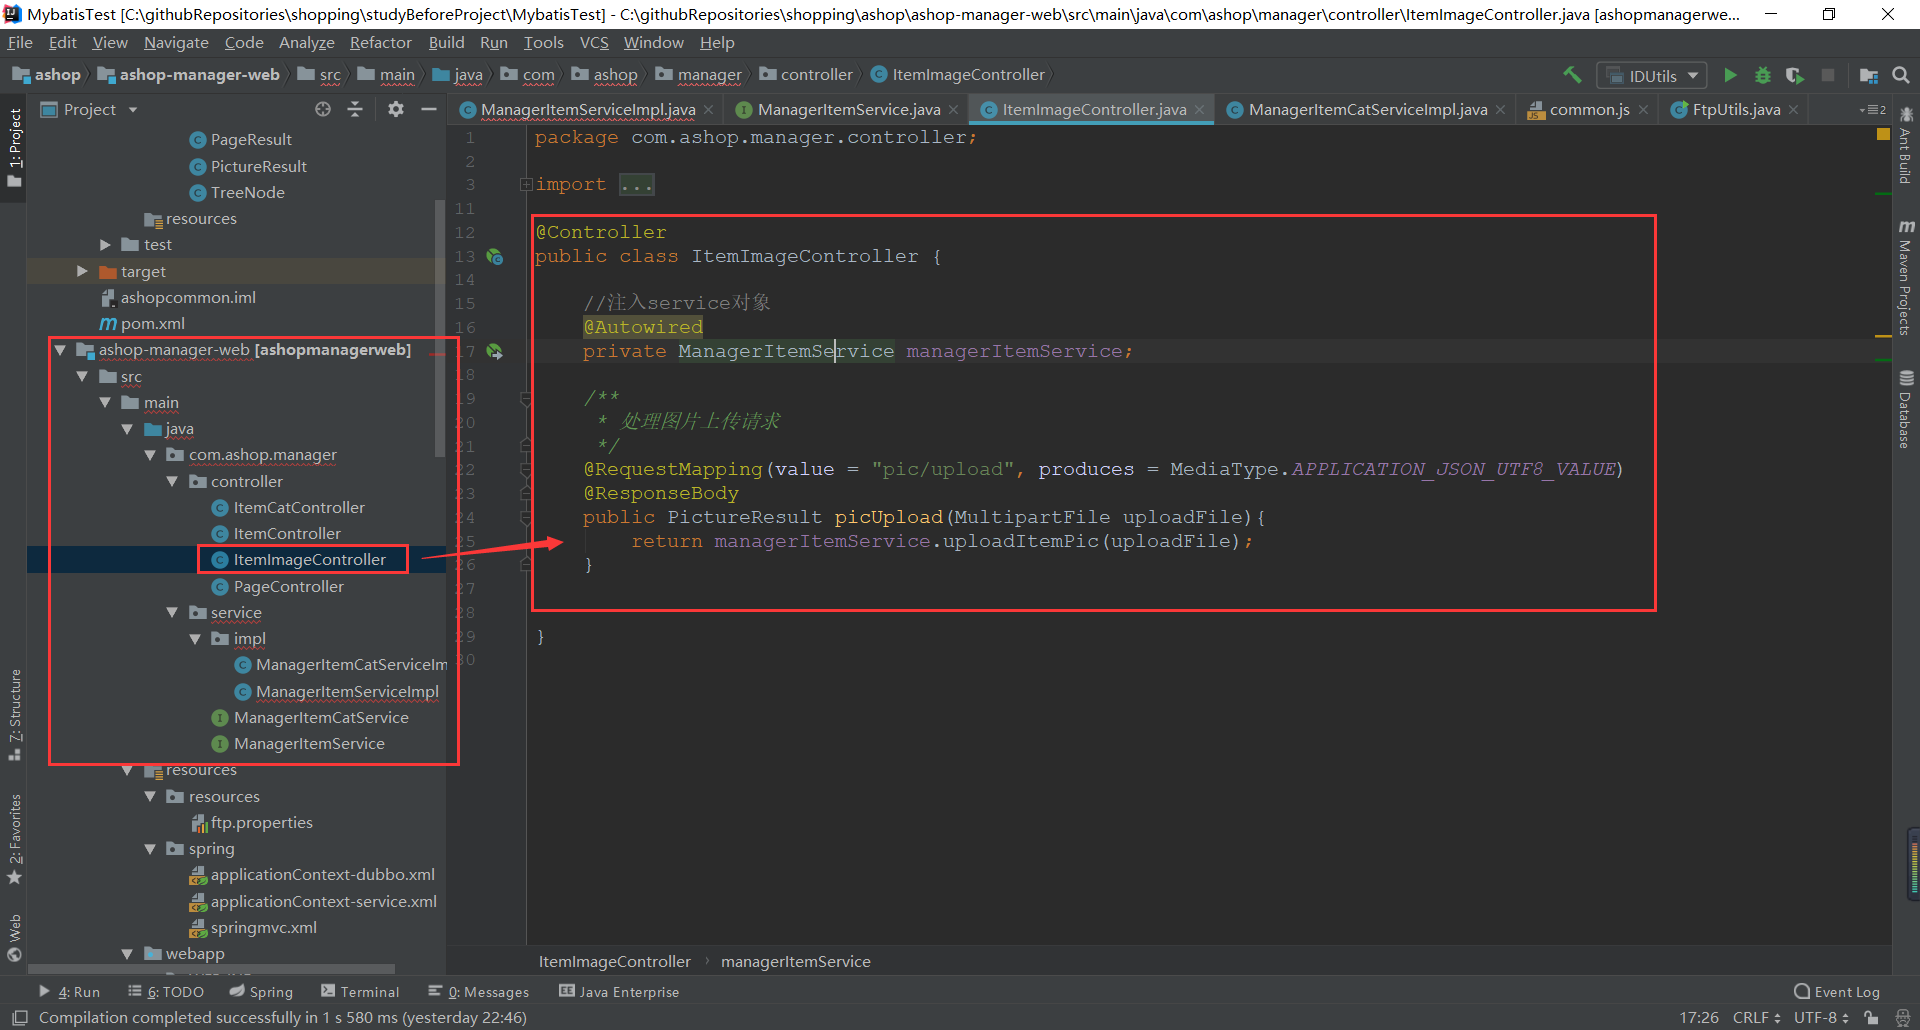
Task: Open the Terminal tool window
Action: pos(360,992)
